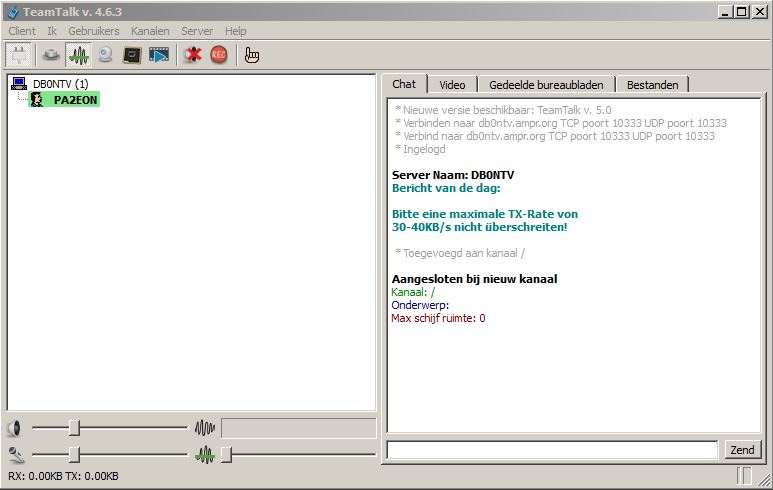The height and width of the screenshot is (490, 773).
Task: Open the Client menu
Action: click(22, 31)
